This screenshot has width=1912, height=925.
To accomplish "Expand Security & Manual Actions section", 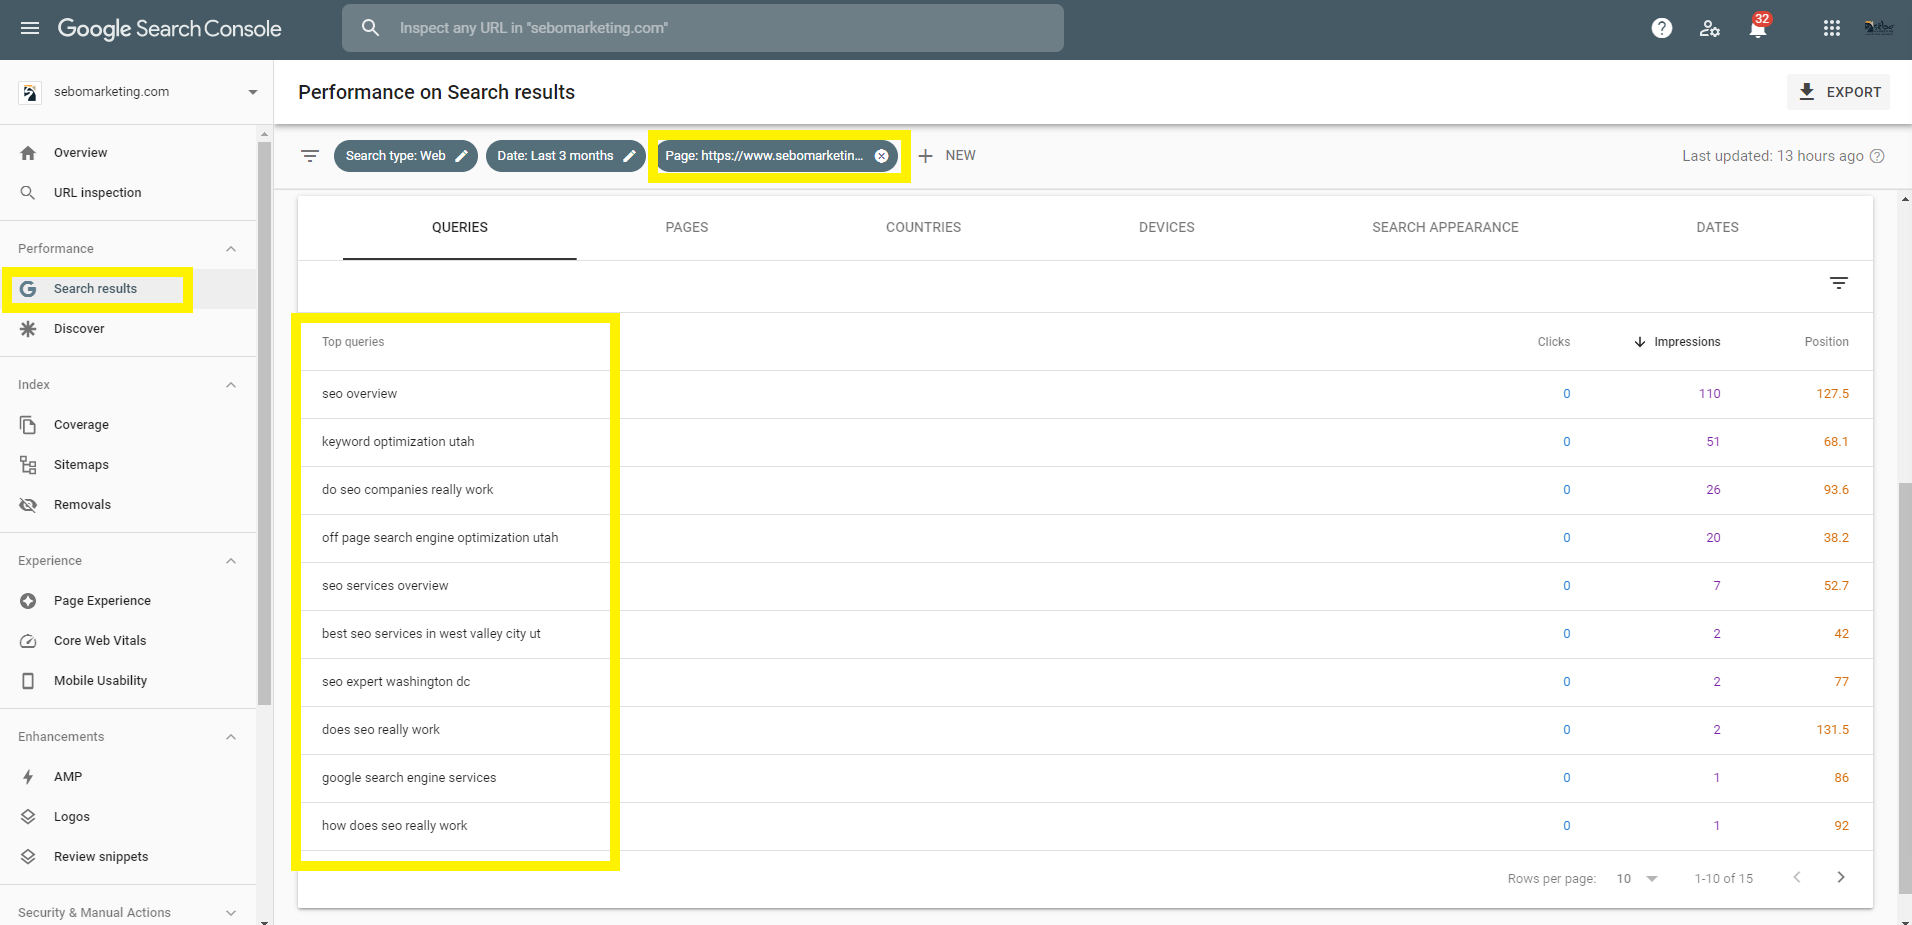I will click(x=231, y=913).
